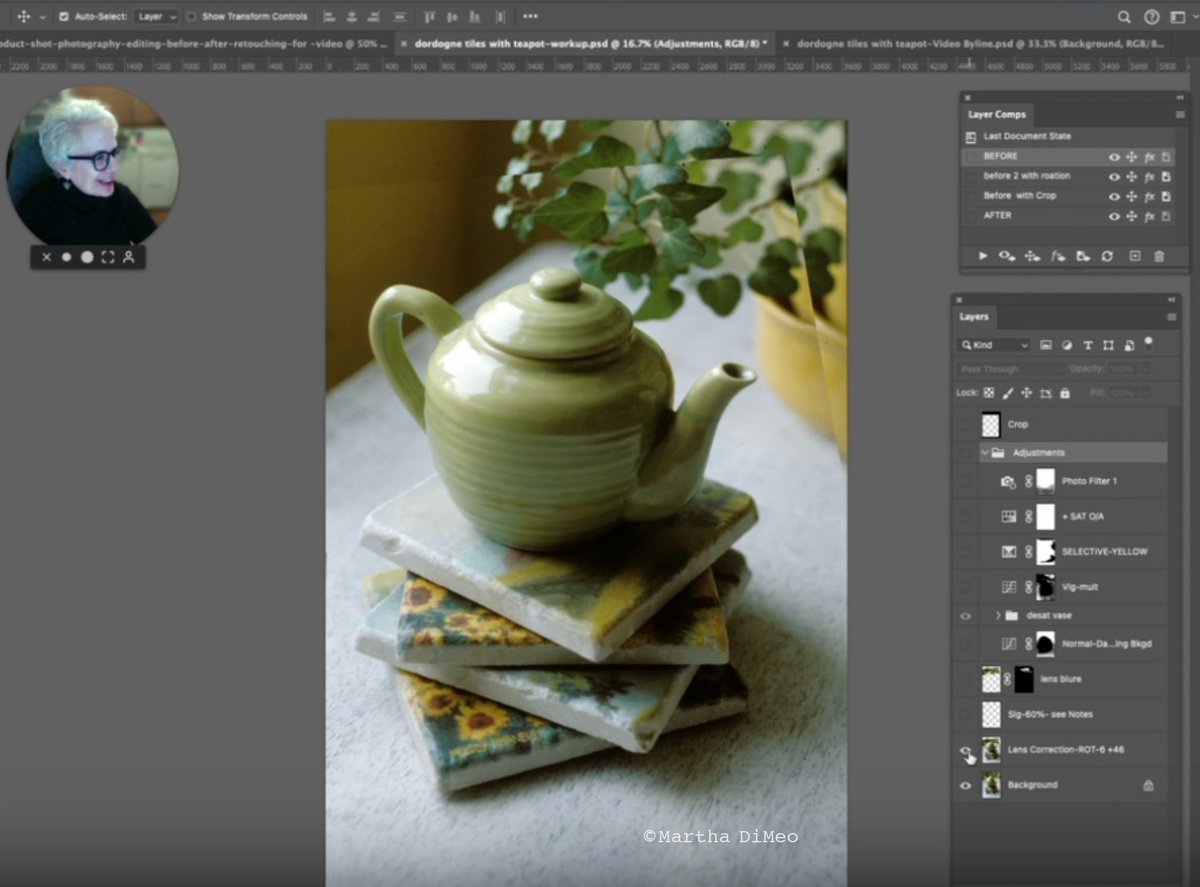
Task: Show the Photo Filter 1 layer visibility box
Action: click(965, 481)
